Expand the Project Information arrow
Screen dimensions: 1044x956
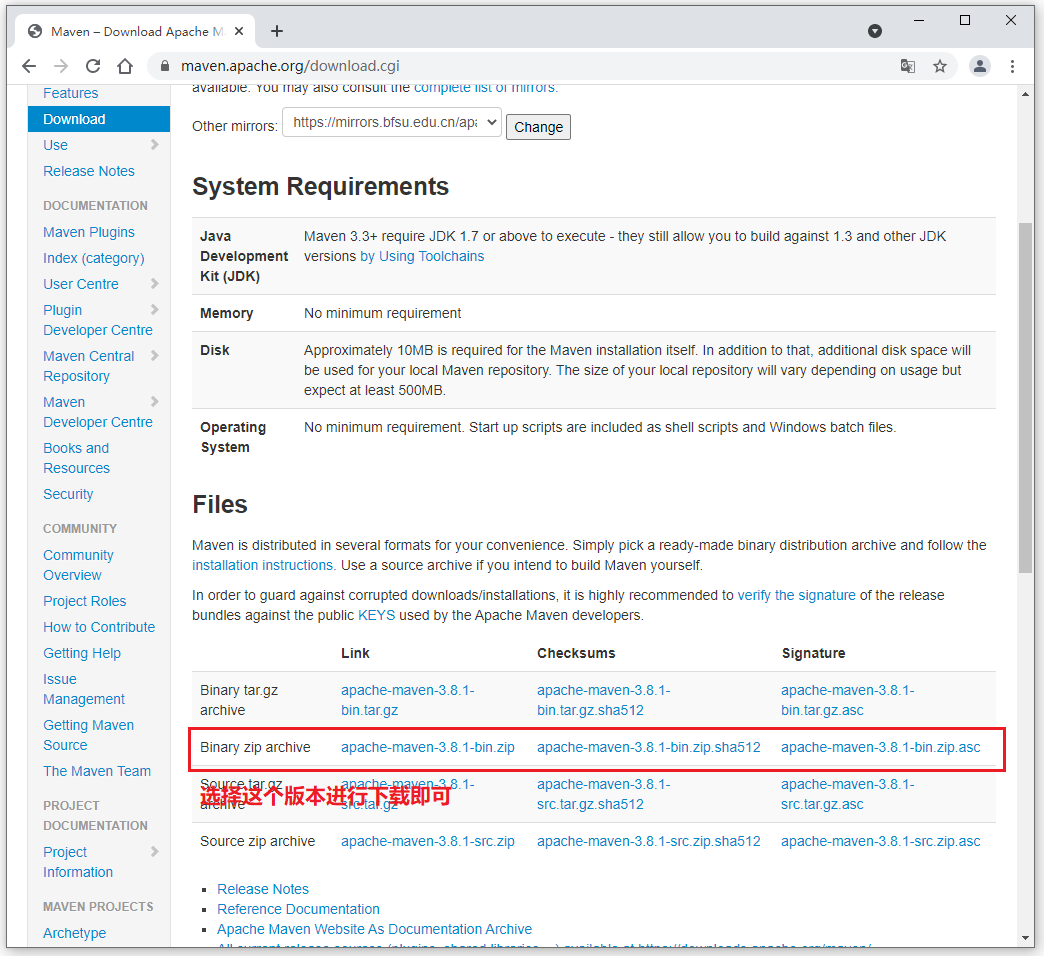point(155,852)
